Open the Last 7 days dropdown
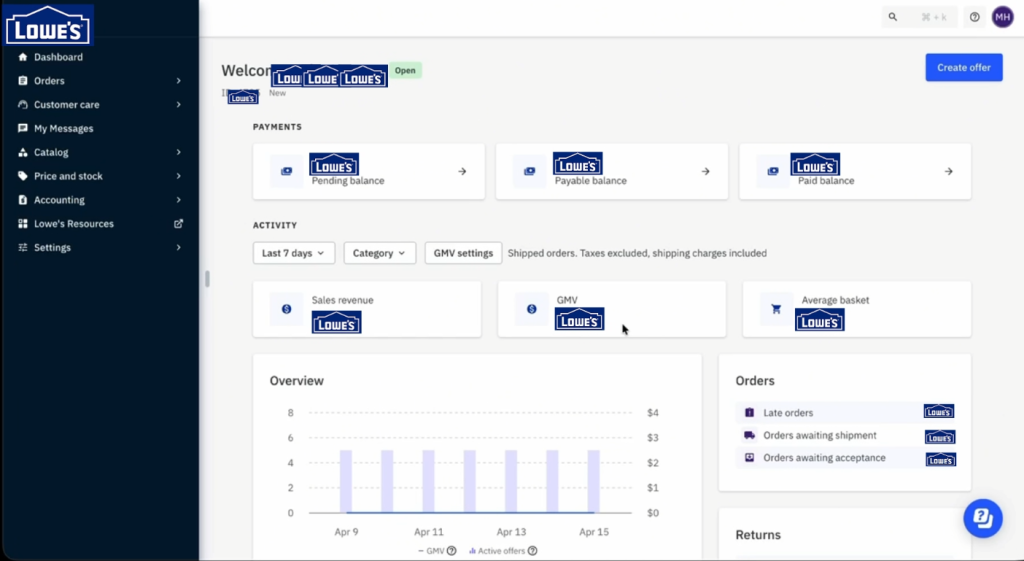The height and width of the screenshot is (561, 1024). [x=293, y=253]
